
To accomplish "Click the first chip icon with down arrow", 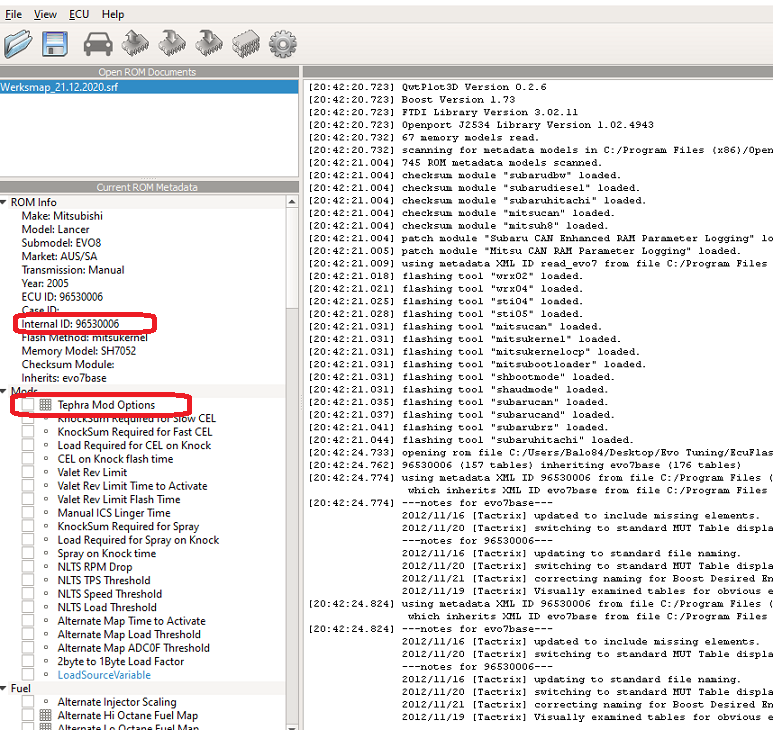I will pos(171,43).
